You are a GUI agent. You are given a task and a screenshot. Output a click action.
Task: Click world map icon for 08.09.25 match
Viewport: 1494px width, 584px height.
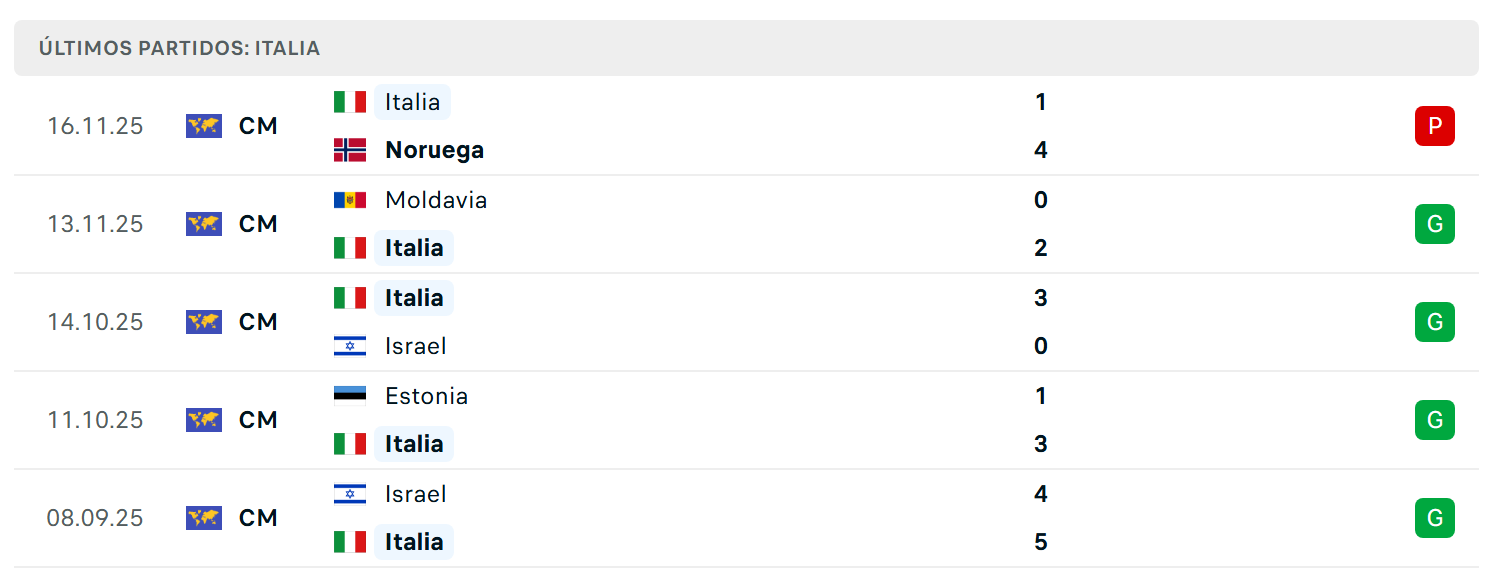(x=204, y=518)
